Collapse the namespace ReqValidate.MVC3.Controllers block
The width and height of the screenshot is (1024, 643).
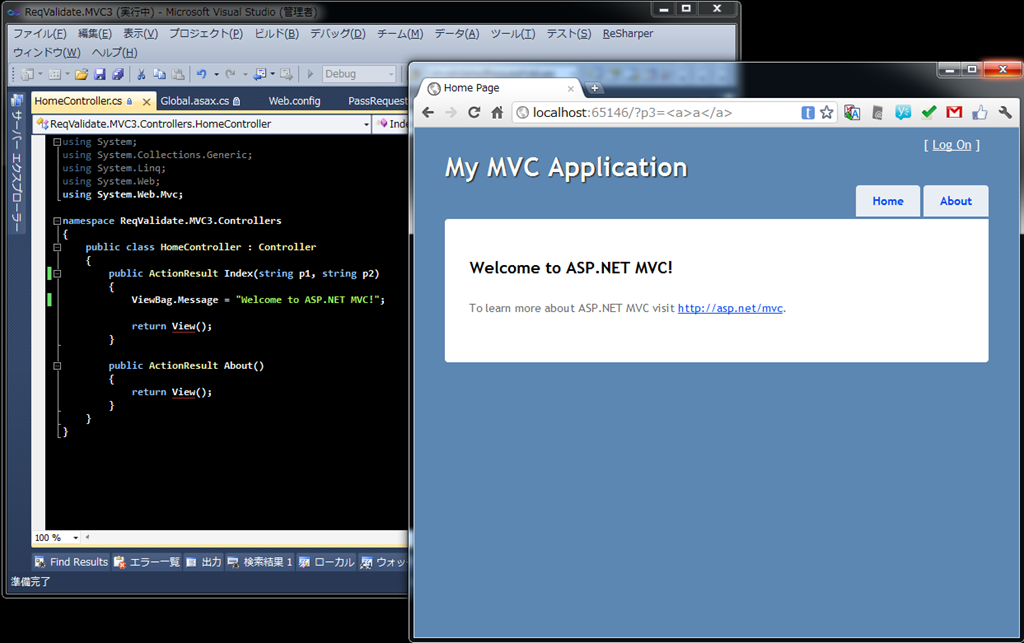click(57, 221)
